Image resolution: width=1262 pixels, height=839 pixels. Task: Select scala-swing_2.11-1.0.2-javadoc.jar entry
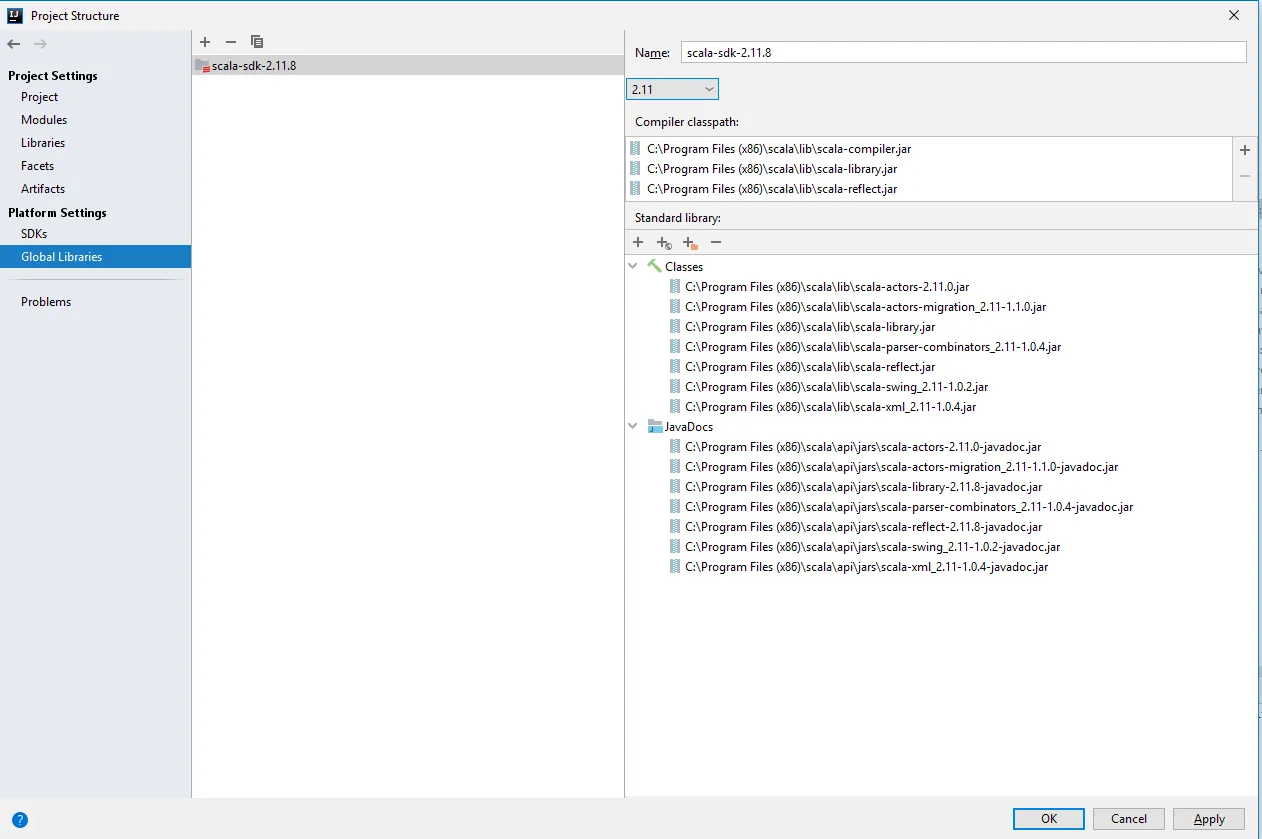tap(872, 547)
